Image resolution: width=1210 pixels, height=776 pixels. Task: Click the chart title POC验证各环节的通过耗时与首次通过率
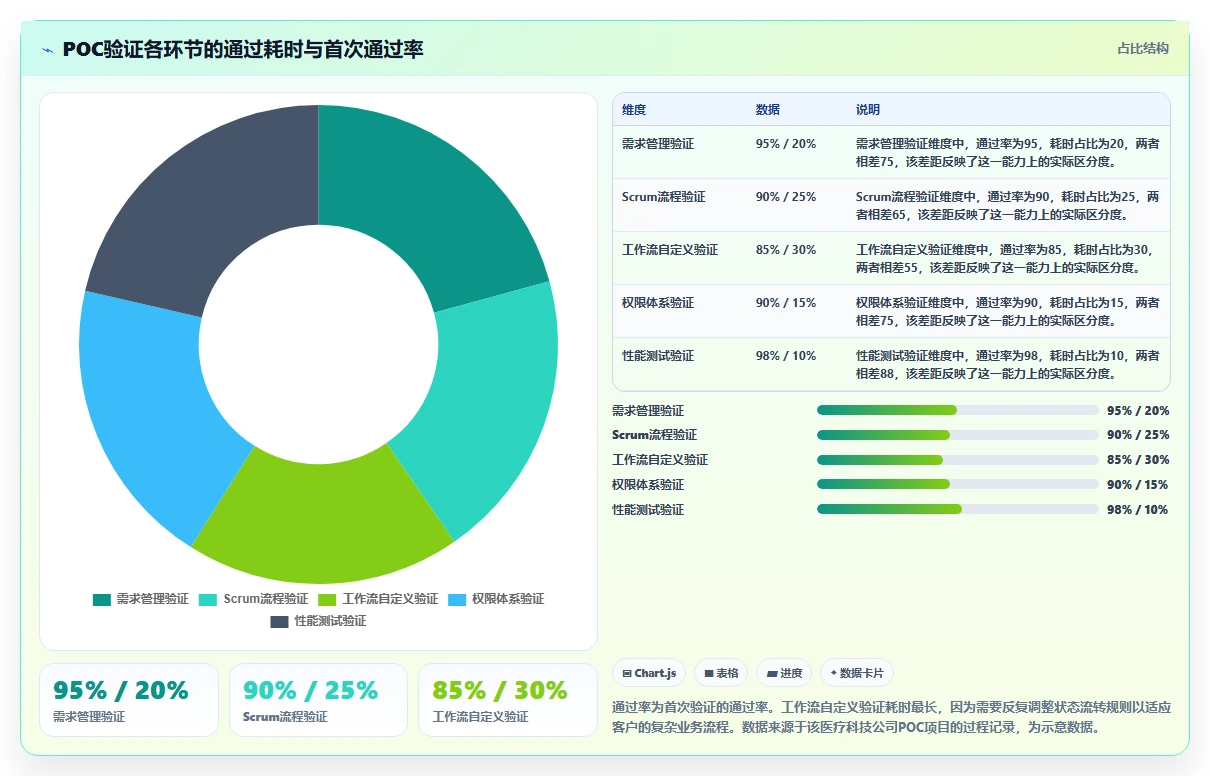[x=243, y=50]
